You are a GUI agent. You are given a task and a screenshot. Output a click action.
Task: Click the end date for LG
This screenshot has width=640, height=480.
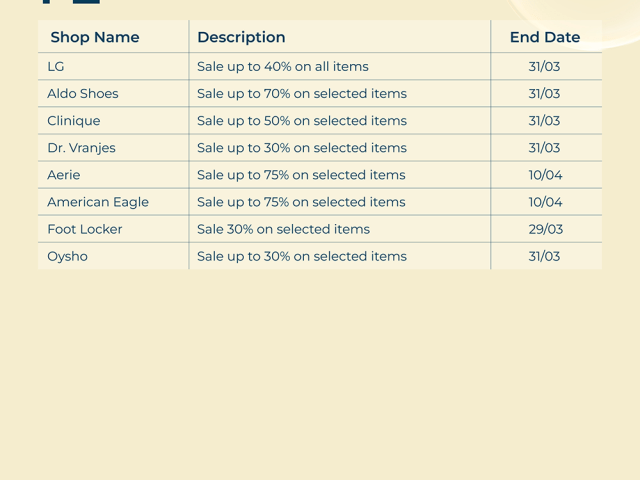(545, 67)
